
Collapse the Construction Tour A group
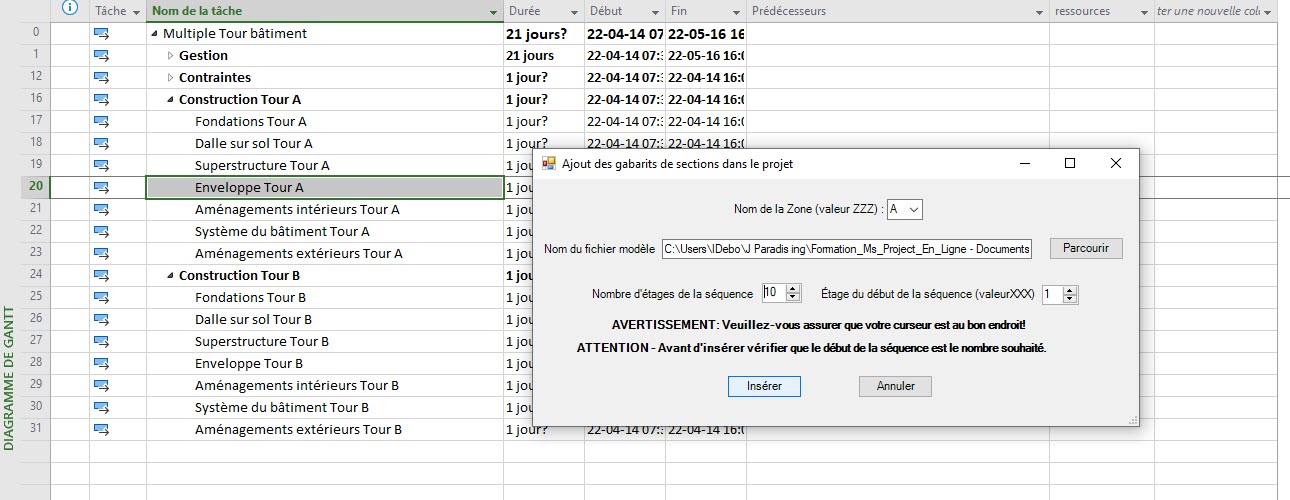click(170, 100)
